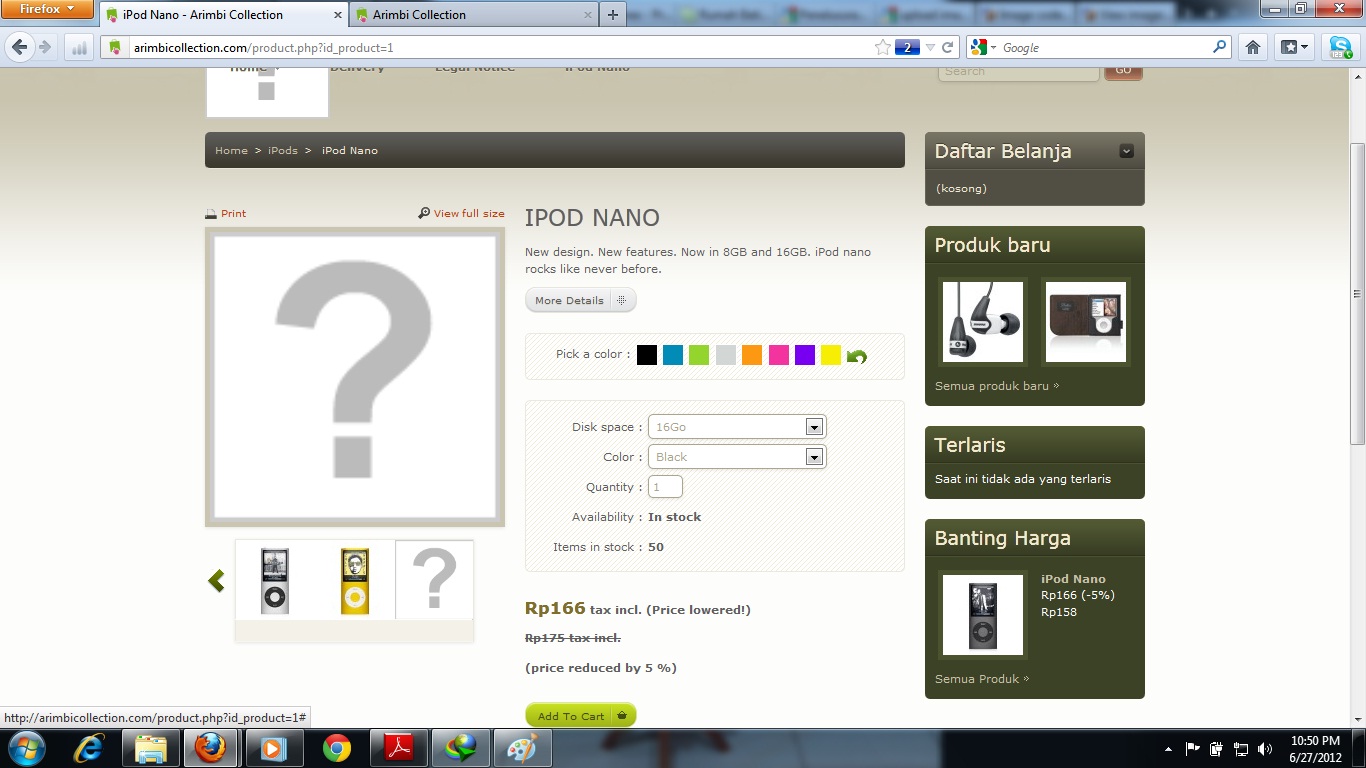Screen dimensions: 1366x768
Task: Go to iPods in the breadcrumb
Action: pyautogui.click(x=283, y=150)
